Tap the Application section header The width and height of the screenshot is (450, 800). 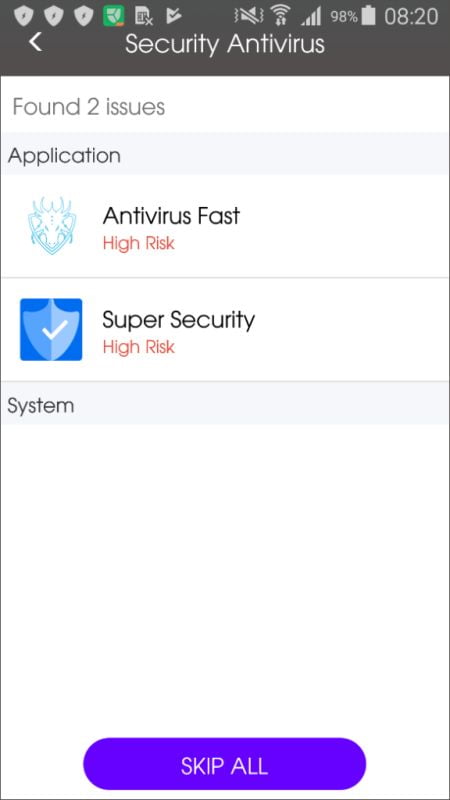click(x=225, y=155)
